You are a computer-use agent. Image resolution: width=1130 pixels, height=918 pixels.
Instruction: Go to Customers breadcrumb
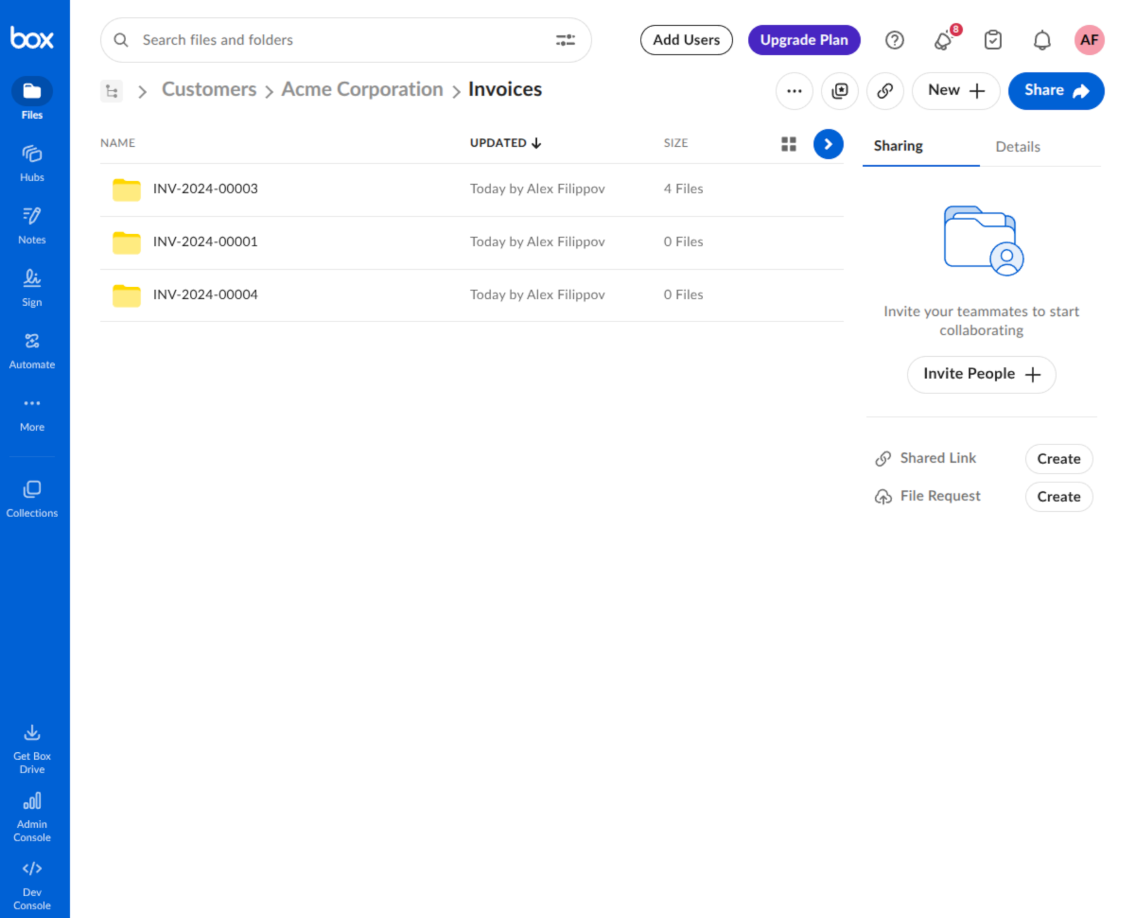point(209,89)
